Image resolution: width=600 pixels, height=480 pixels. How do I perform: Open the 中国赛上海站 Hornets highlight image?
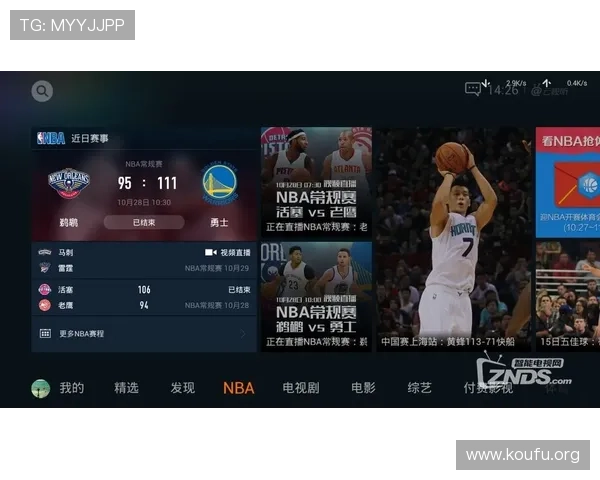[453, 239]
